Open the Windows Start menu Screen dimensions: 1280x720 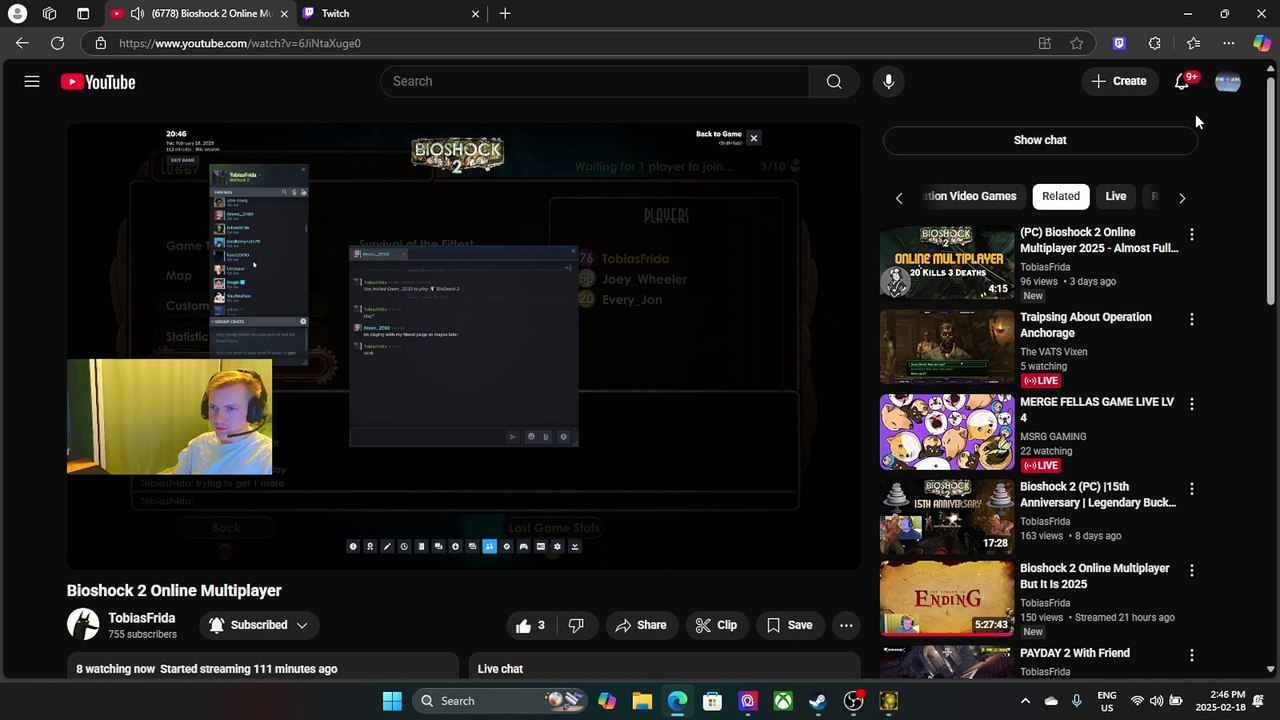point(392,701)
